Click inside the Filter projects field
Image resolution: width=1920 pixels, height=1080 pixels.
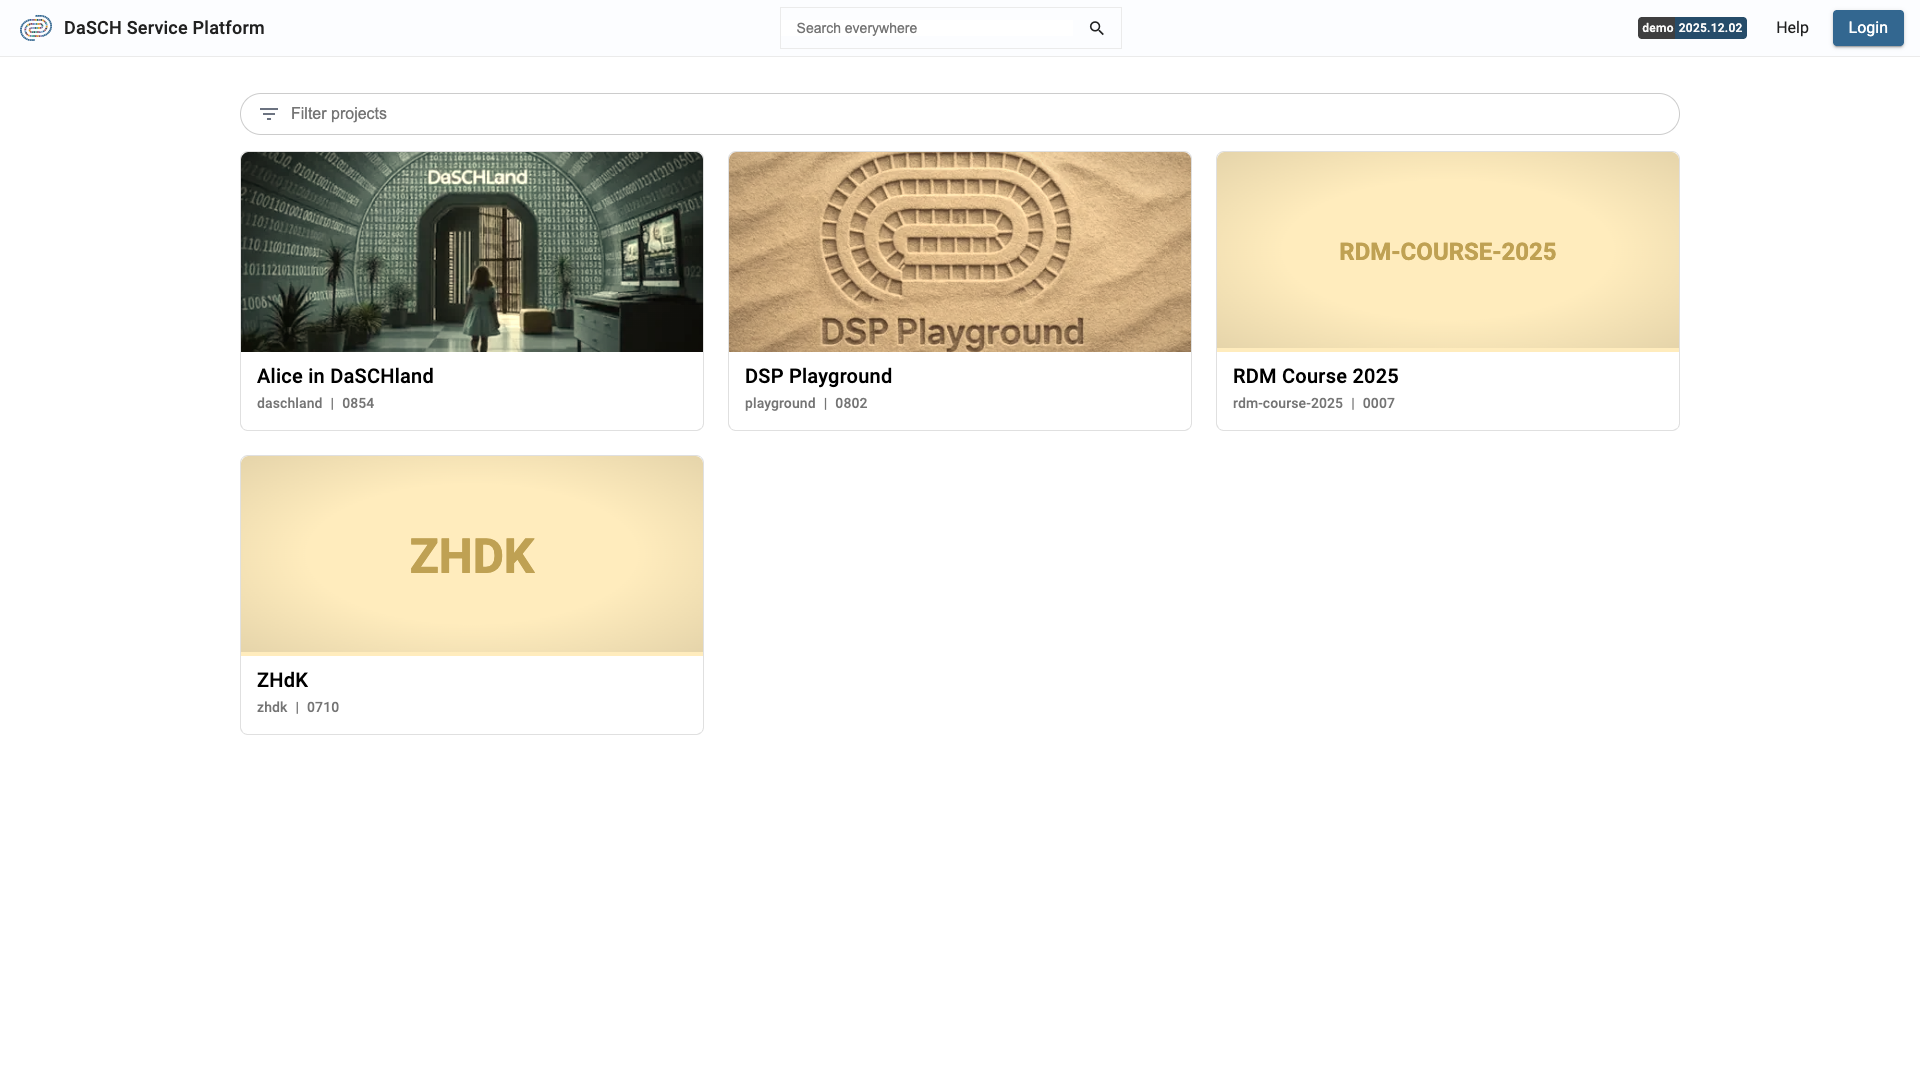click(x=600, y=114)
